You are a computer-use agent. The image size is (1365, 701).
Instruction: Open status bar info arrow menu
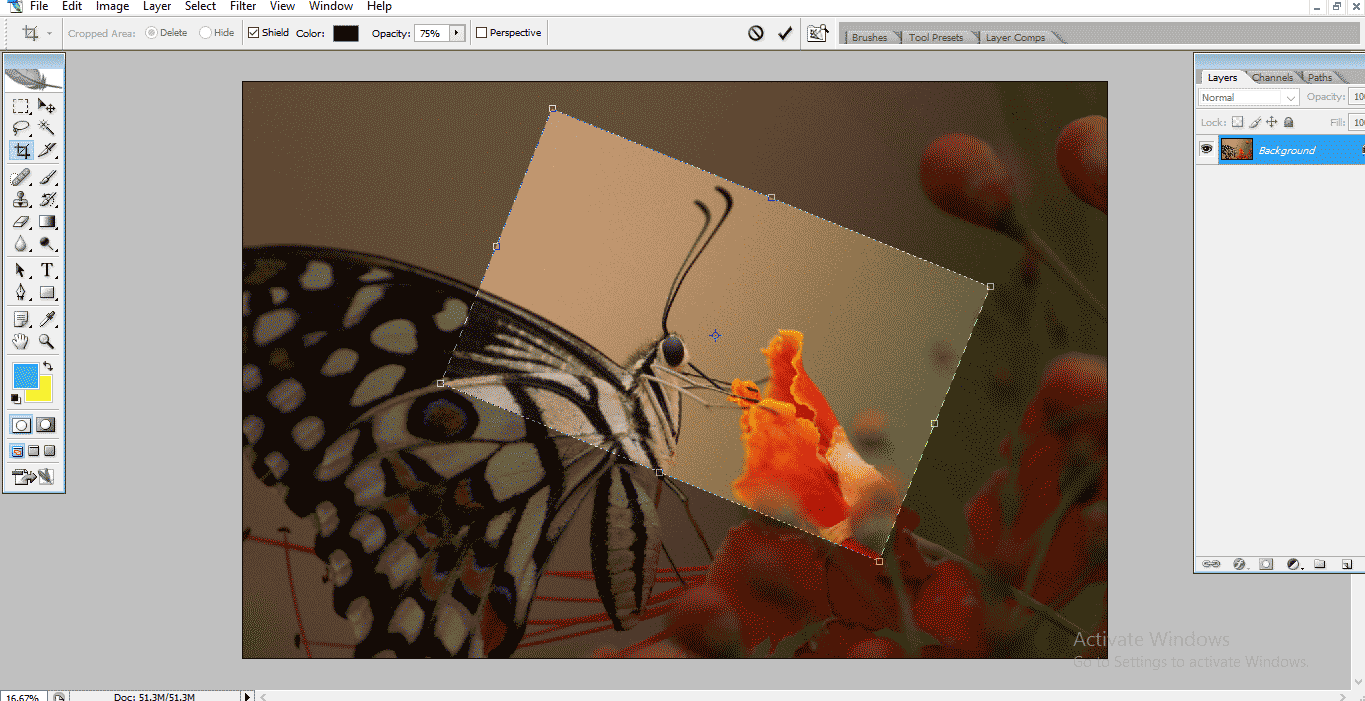click(x=248, y=696)
